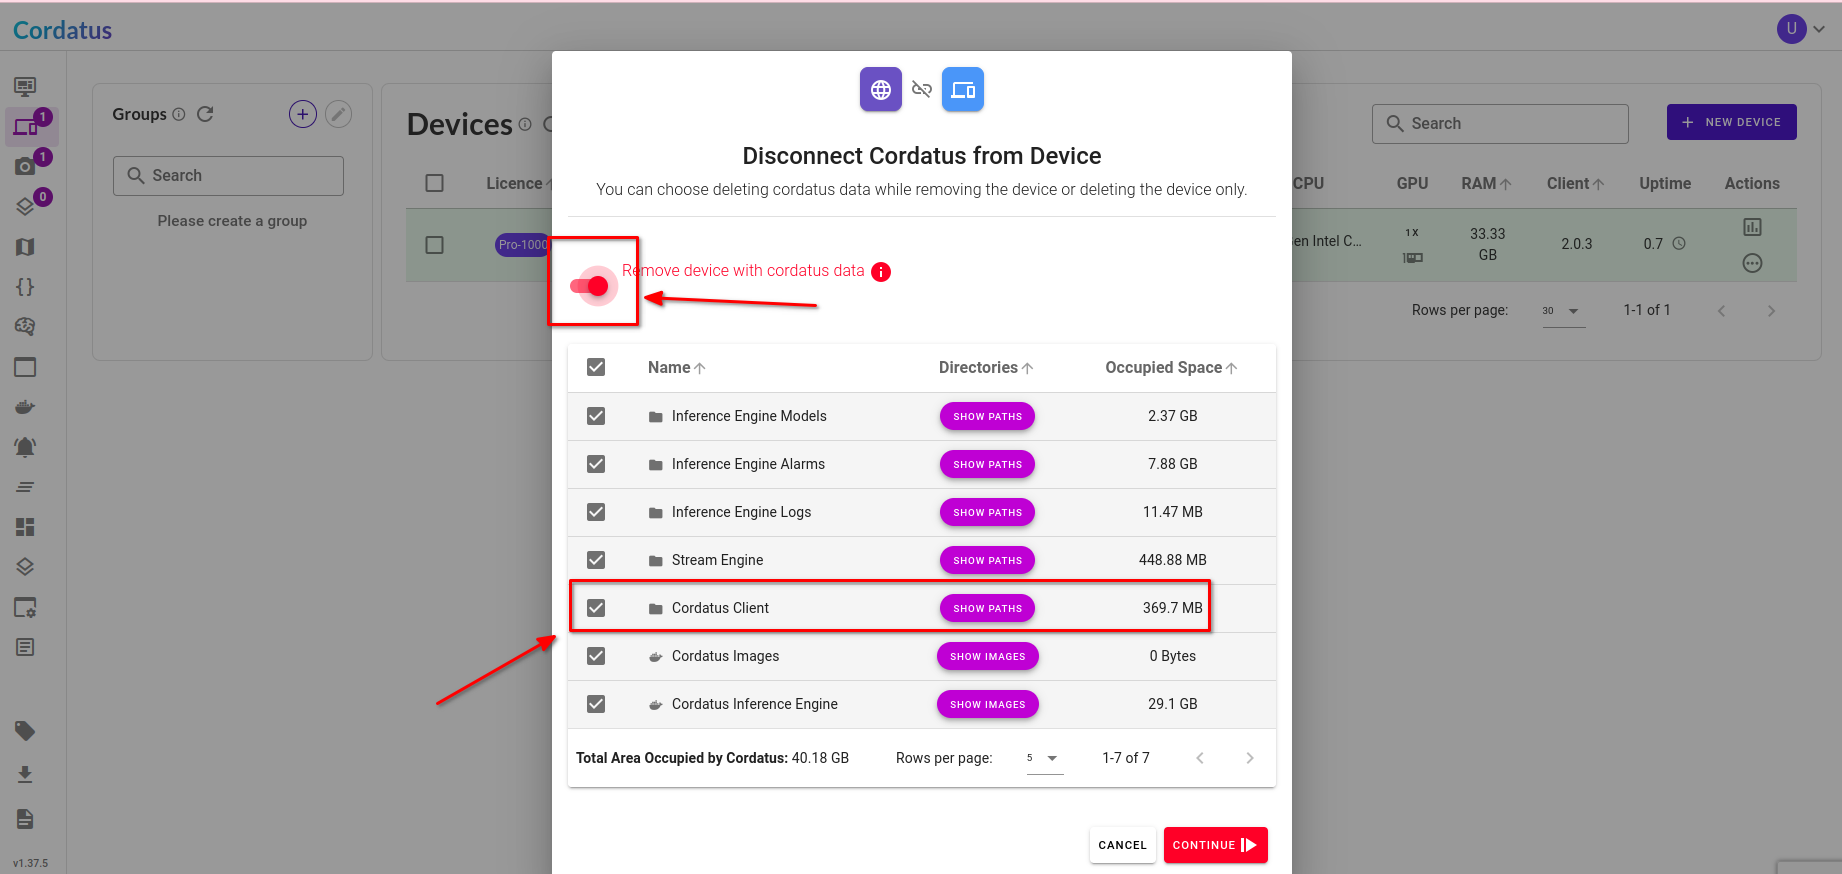
Task: Show paths for Inference Engine Logs
Action: pos(987,512)
